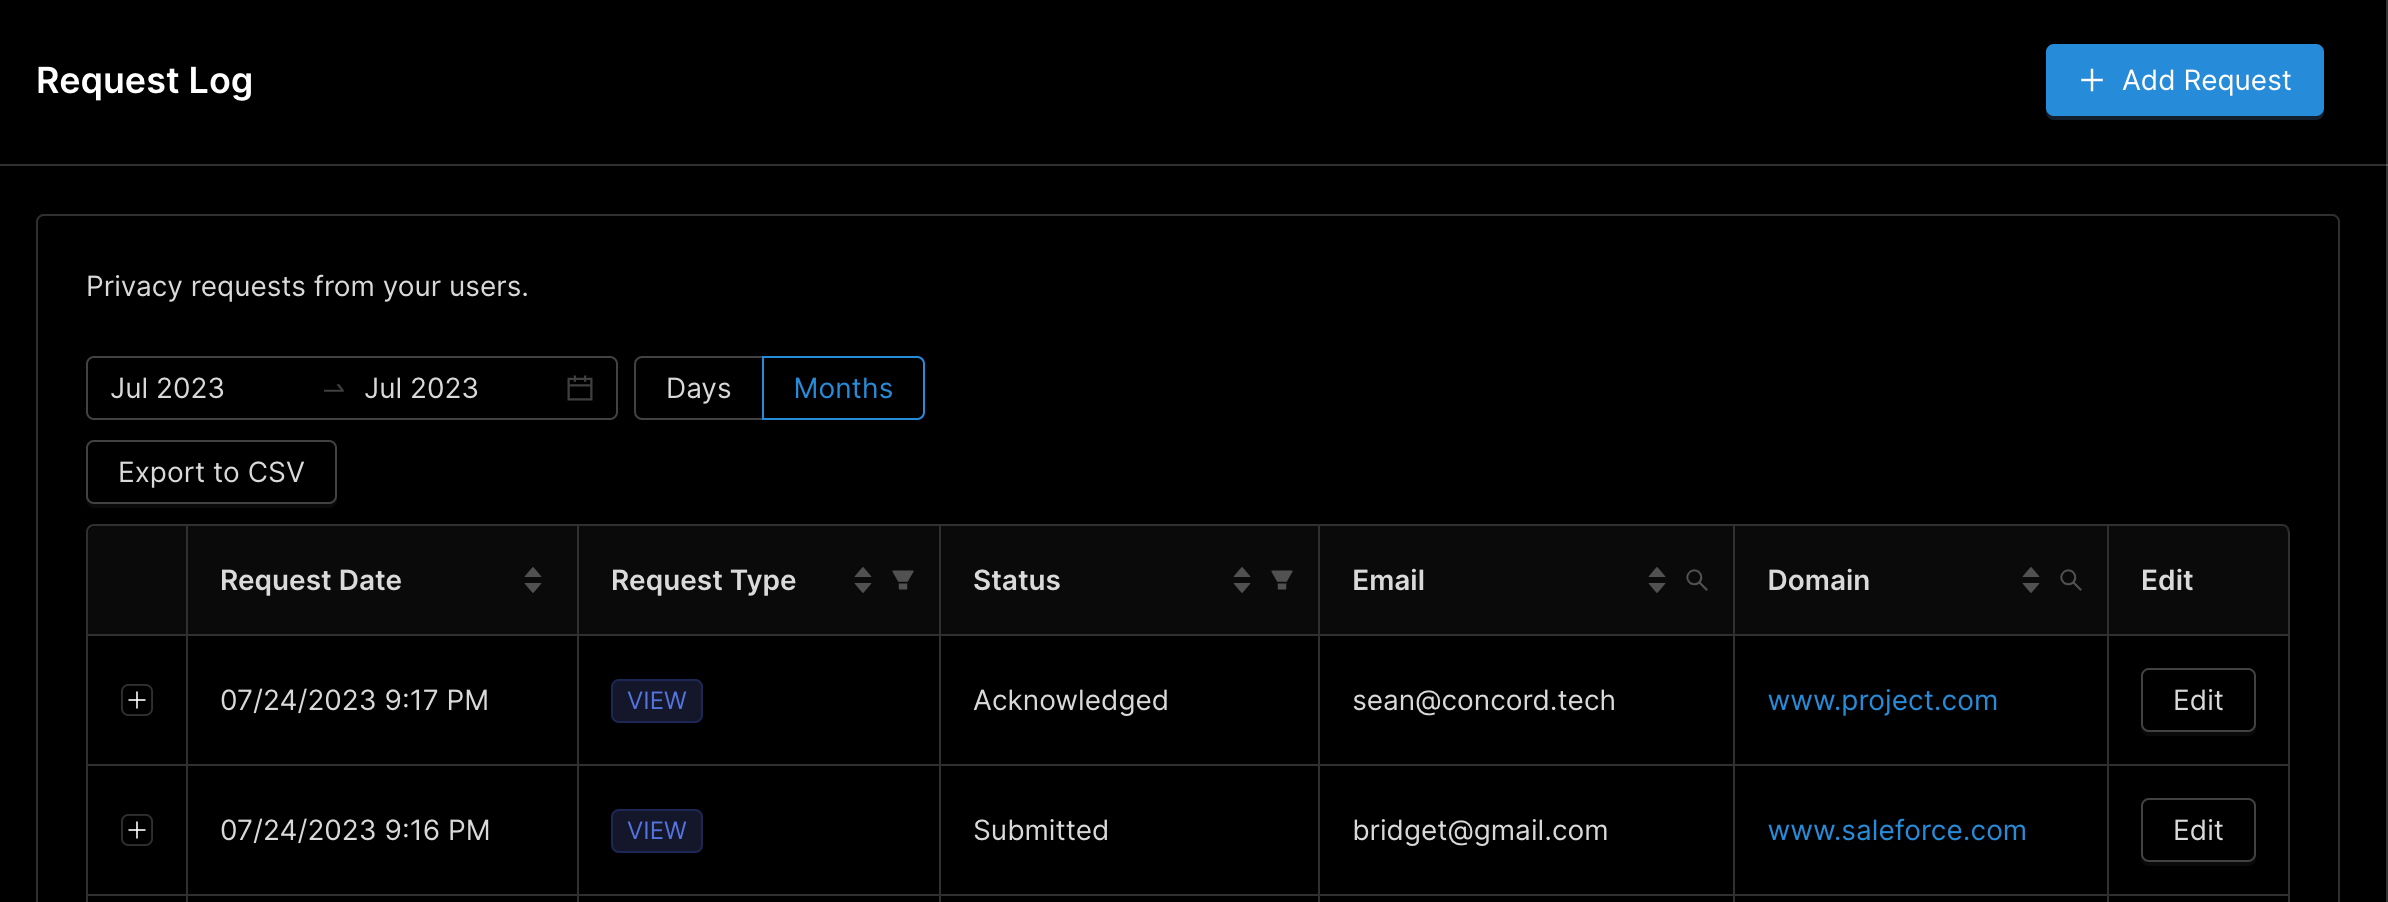
Task: Switch to the Days view
Action: (698, 388)
